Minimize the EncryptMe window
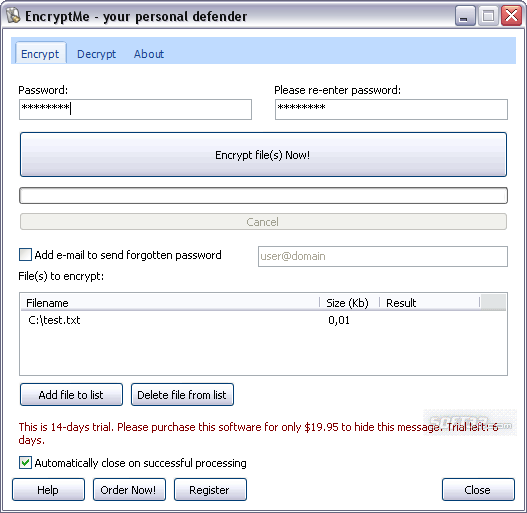 (465, 16)
